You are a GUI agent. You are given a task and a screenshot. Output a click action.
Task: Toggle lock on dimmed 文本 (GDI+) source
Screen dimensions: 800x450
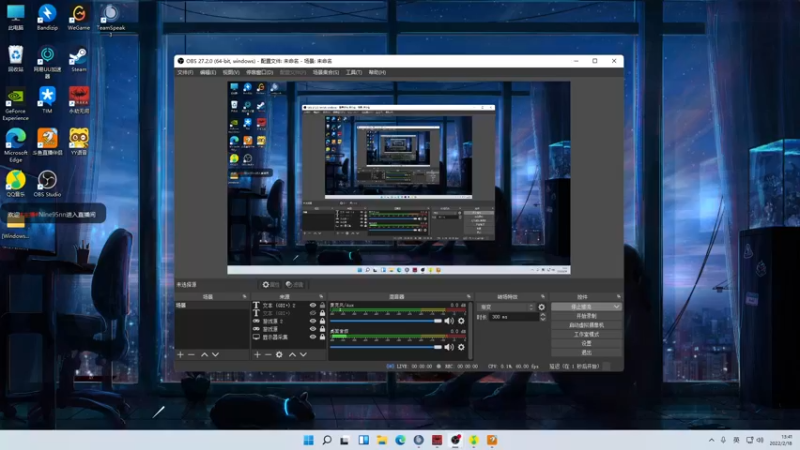[322, 313]
